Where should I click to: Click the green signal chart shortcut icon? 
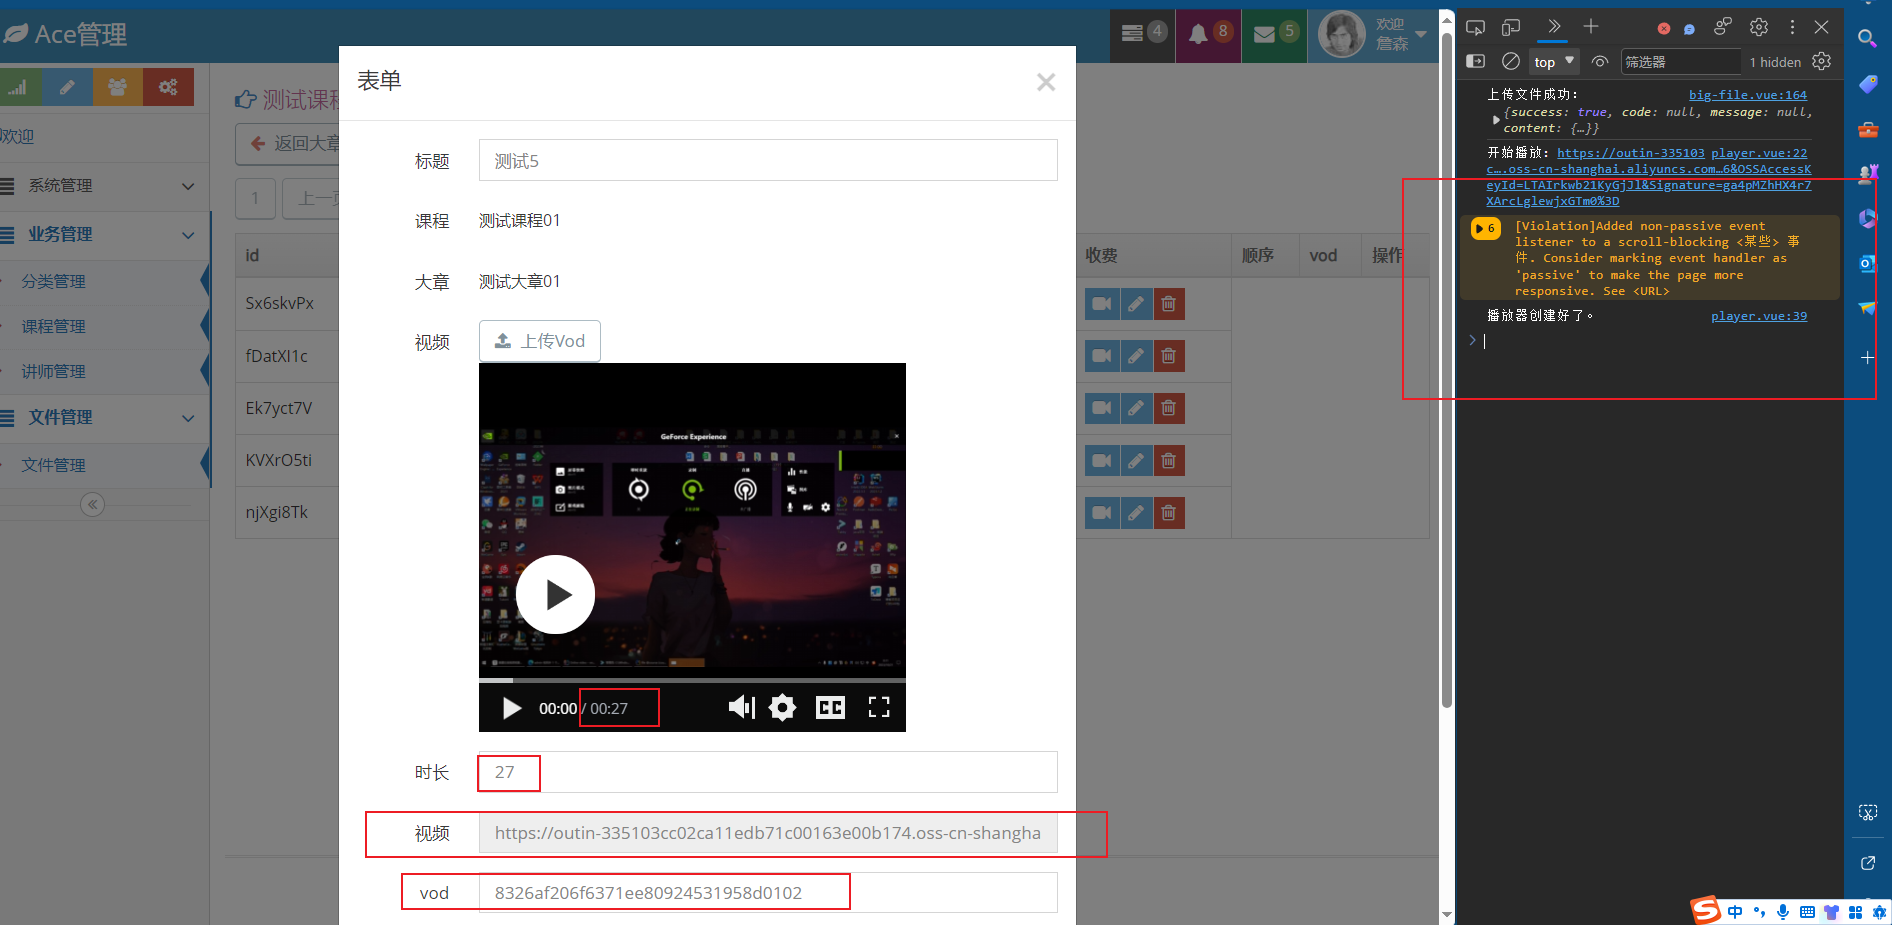pyautogui.click(x=18, y=87)
